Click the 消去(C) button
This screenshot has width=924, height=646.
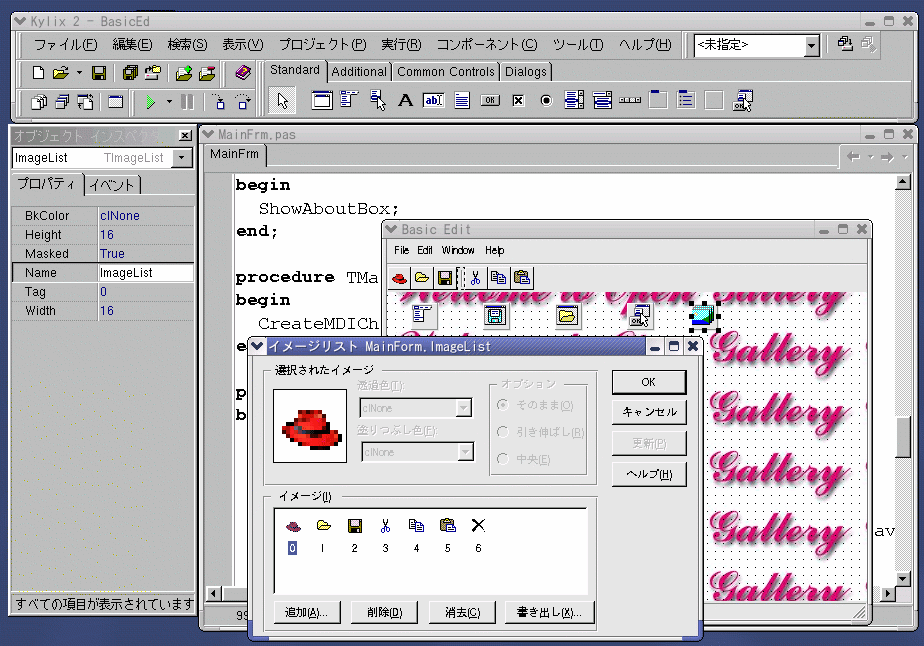(x=463, y=612)
